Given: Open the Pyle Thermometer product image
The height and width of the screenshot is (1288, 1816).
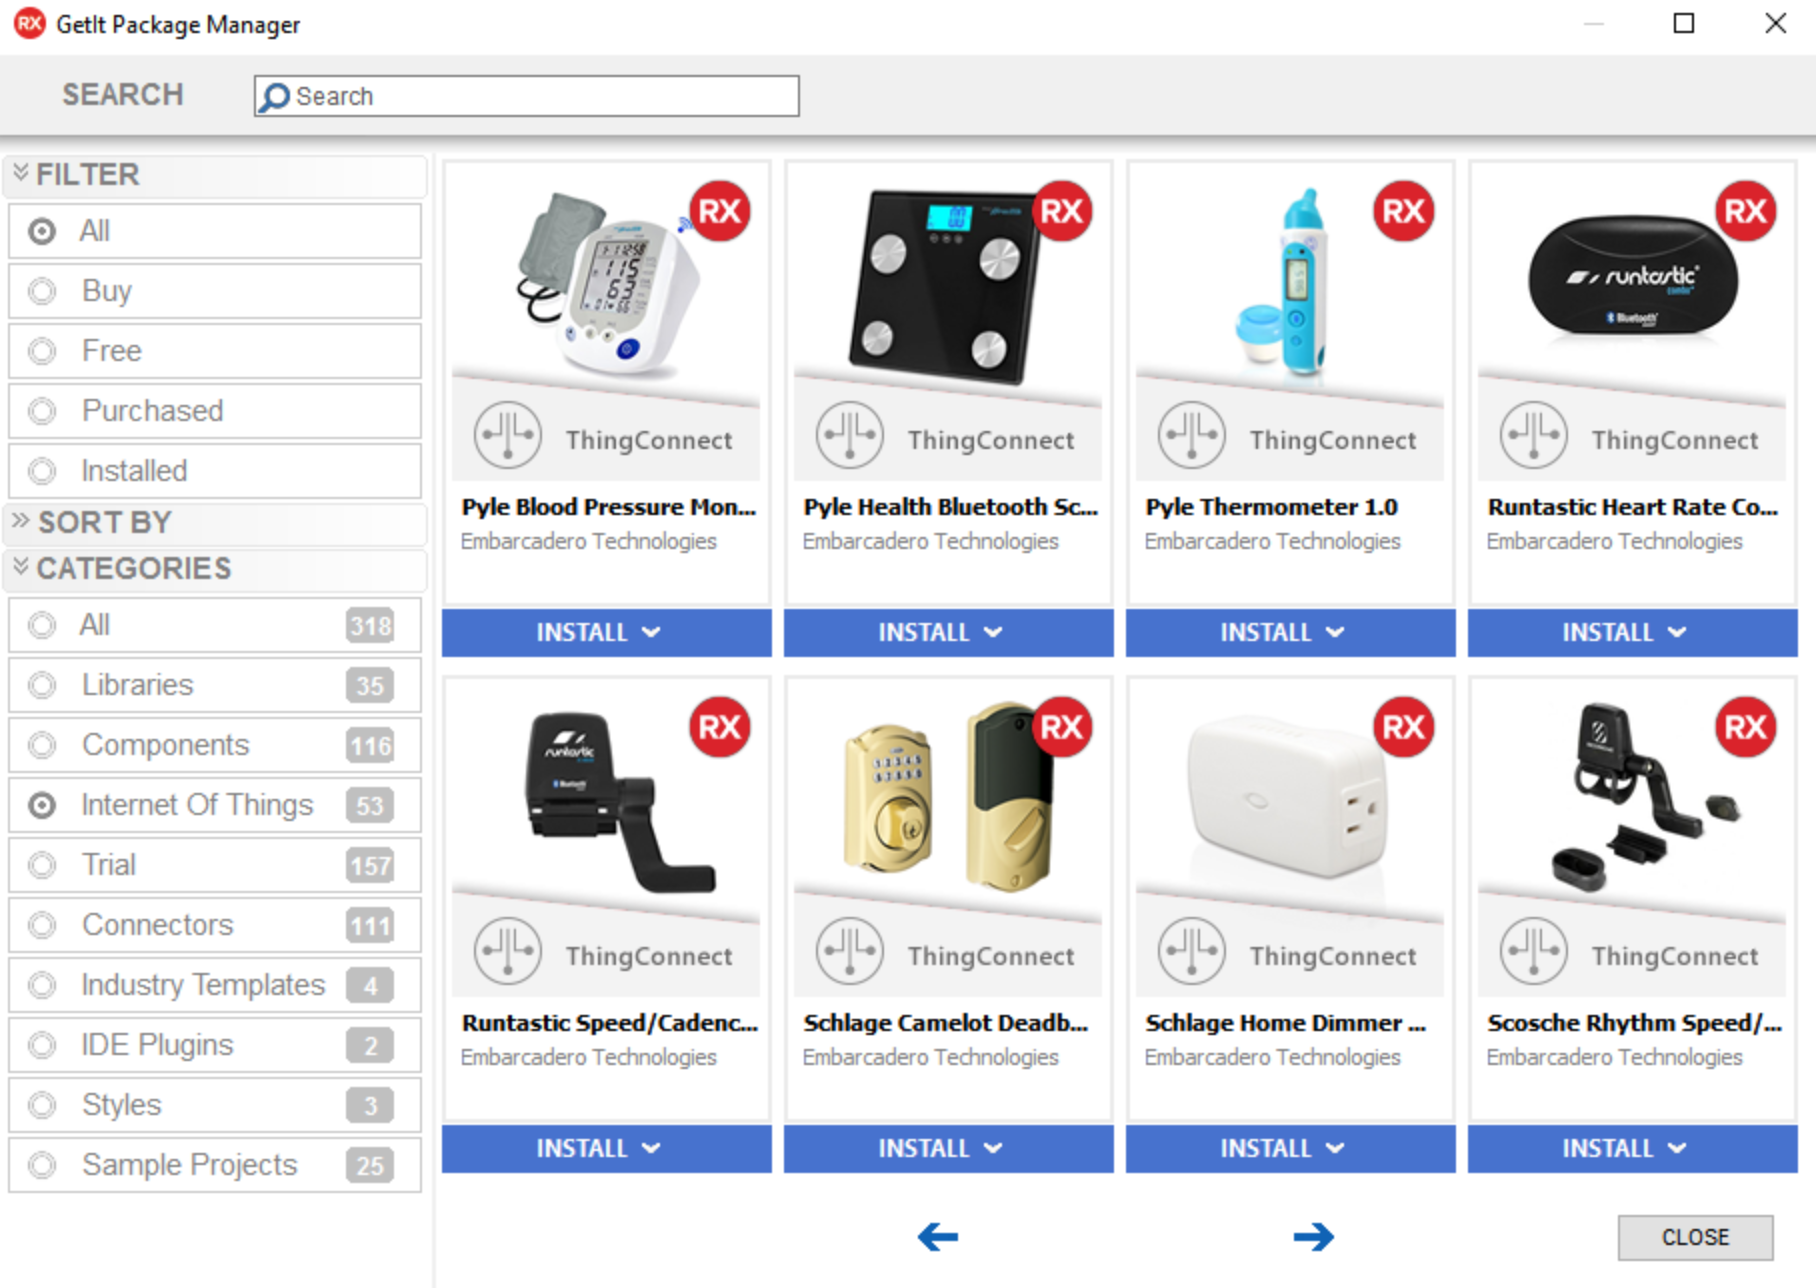Looking at the screenshot, I should click(x=1283, y=282).
